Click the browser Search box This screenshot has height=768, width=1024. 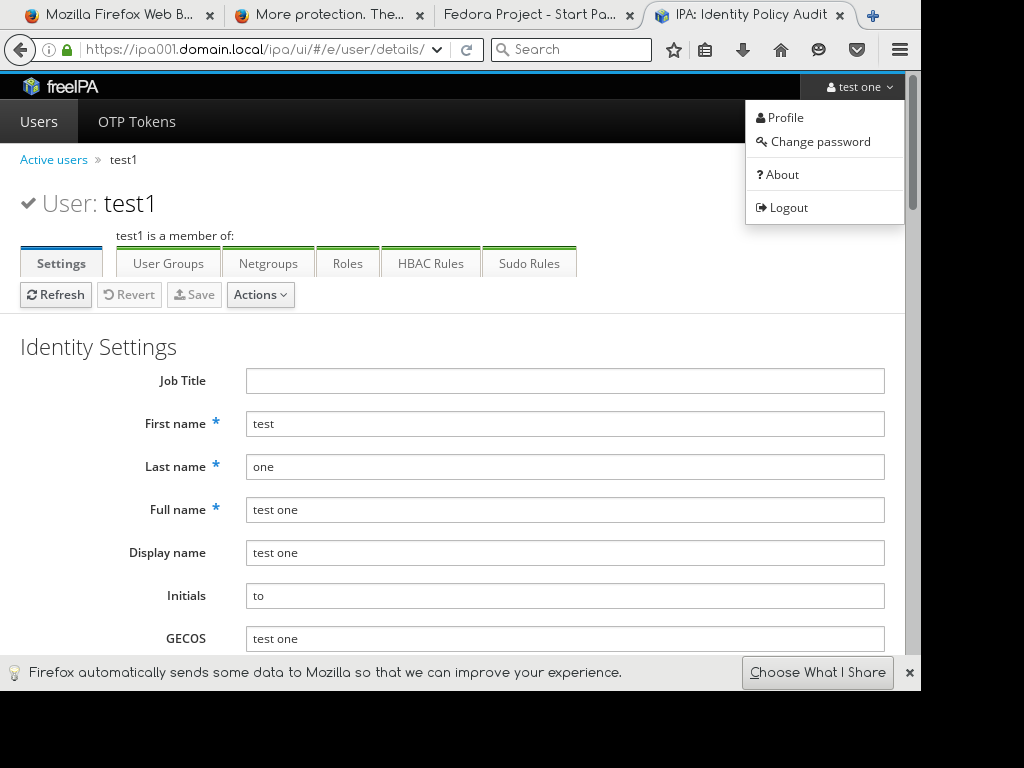click(571, 50)
